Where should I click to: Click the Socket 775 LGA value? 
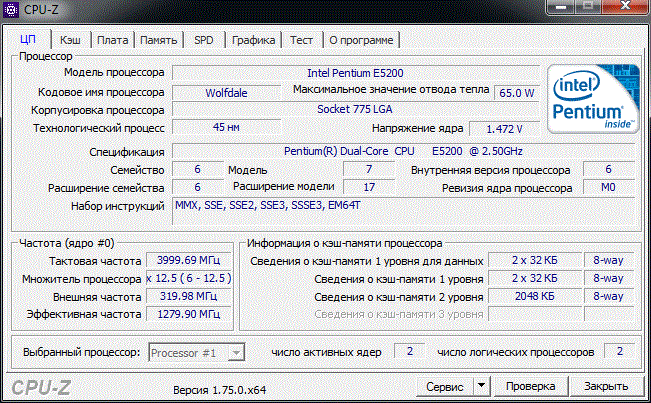click(x=355, y=109)
